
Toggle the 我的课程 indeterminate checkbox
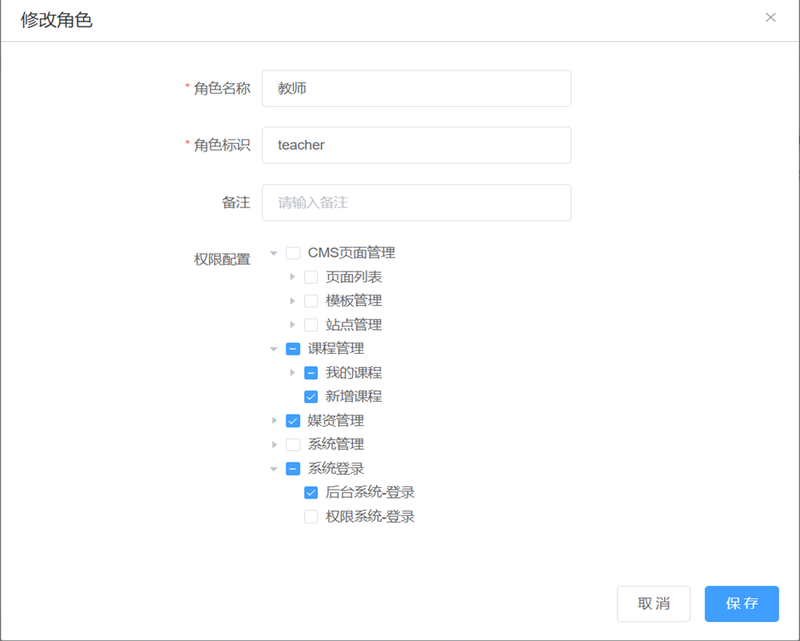coord(311,373)
